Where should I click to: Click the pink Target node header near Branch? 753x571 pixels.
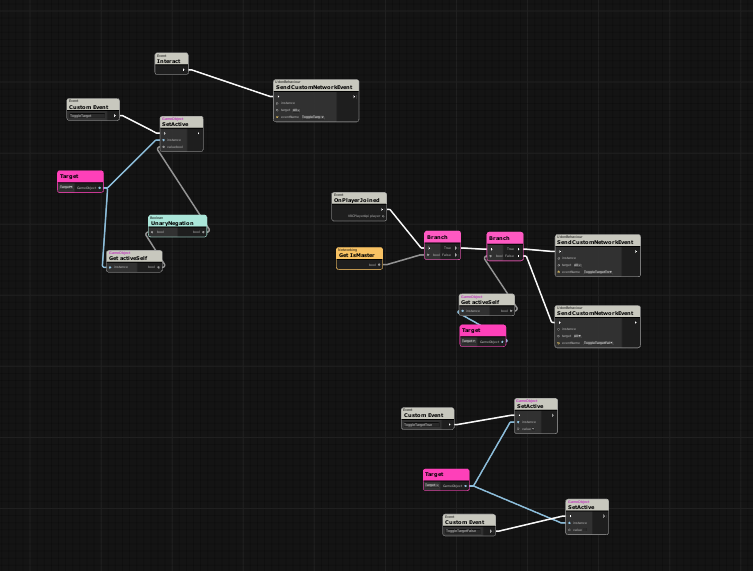point(483,330)
